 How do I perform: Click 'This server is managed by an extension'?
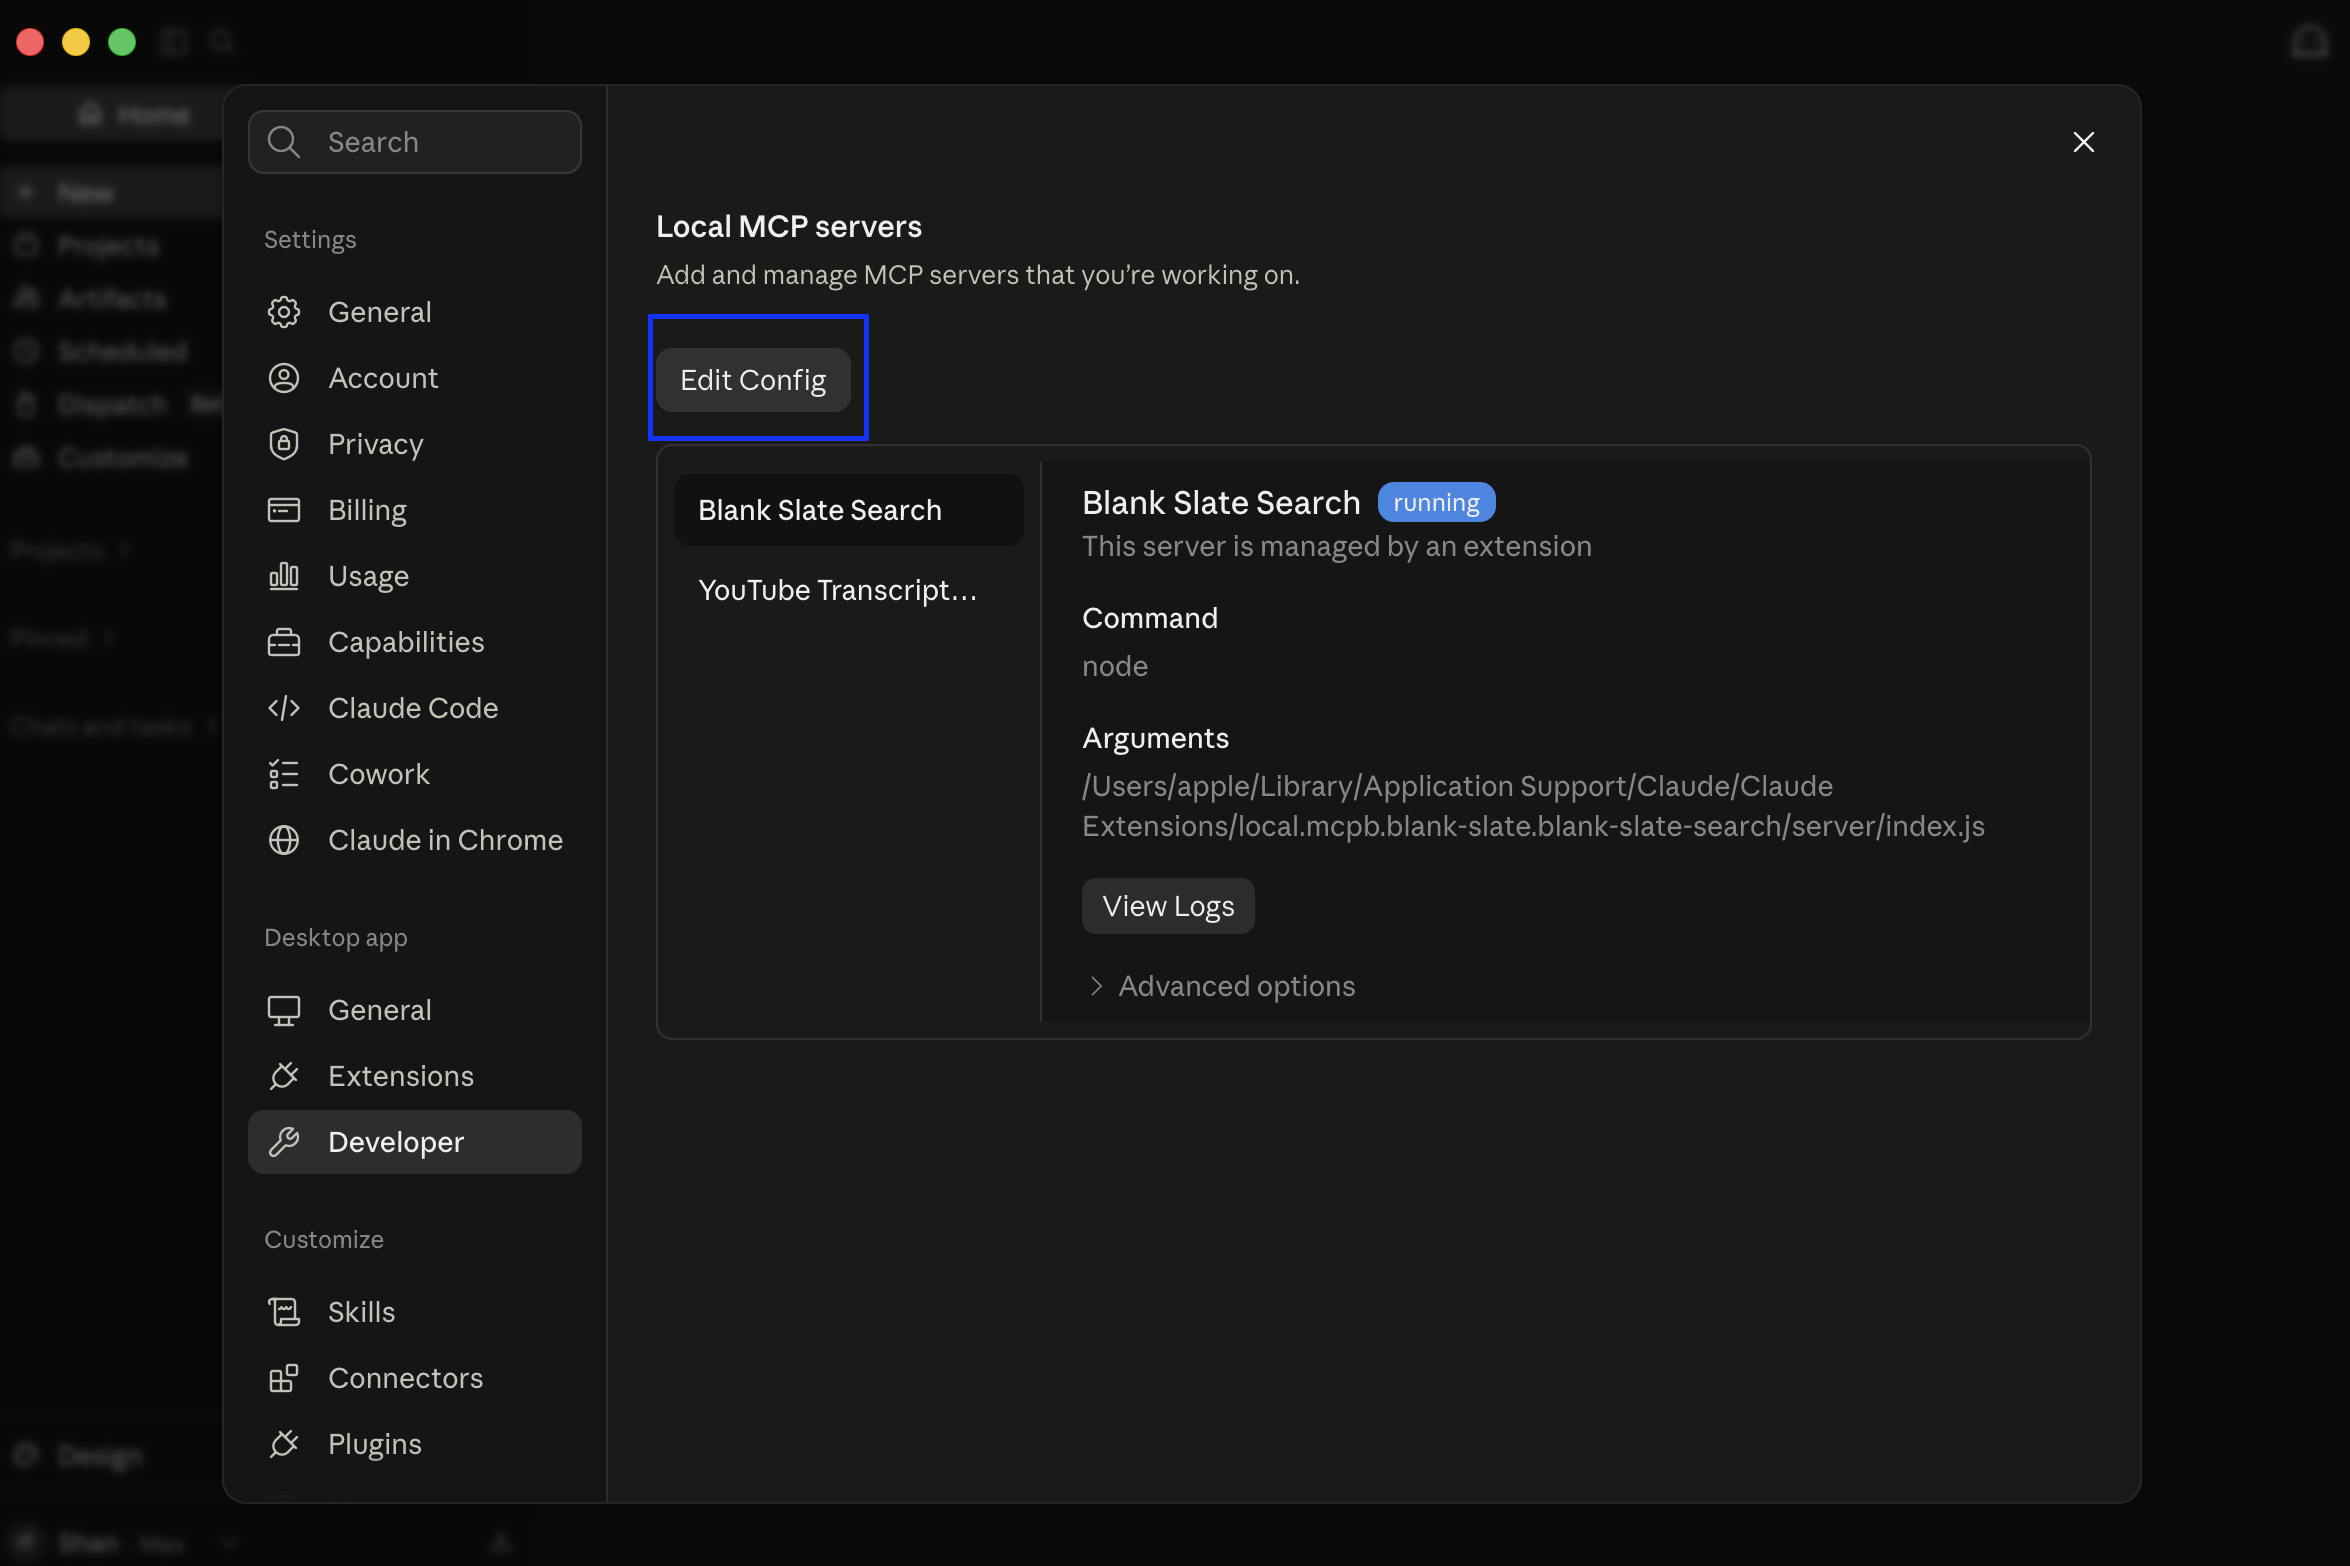(1337, 546)
